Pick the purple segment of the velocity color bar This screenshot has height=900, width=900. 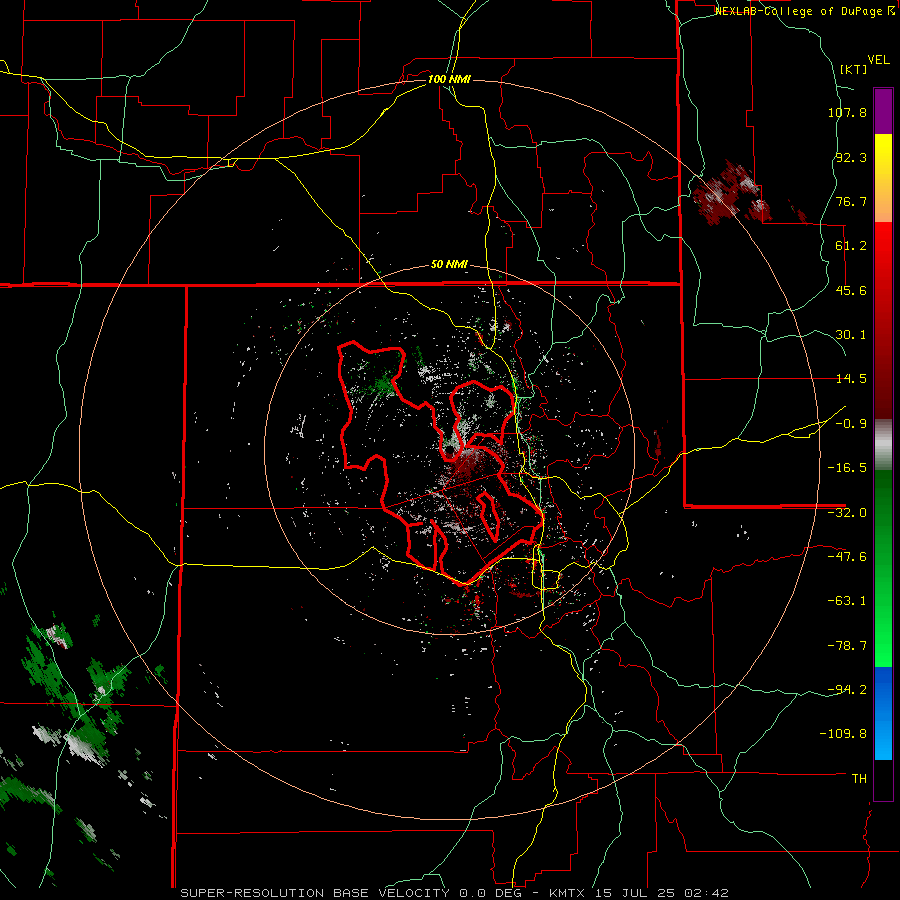coord(883,111)
